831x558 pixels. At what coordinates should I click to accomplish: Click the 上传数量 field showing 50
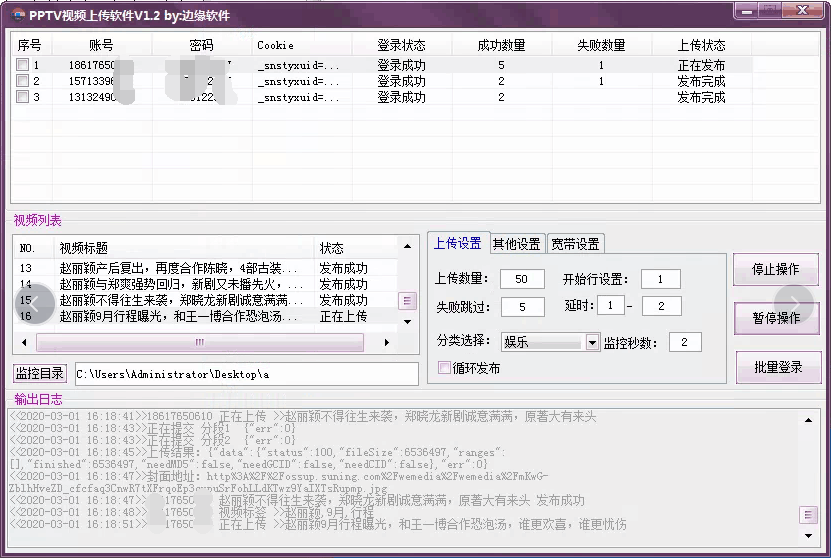522,279
